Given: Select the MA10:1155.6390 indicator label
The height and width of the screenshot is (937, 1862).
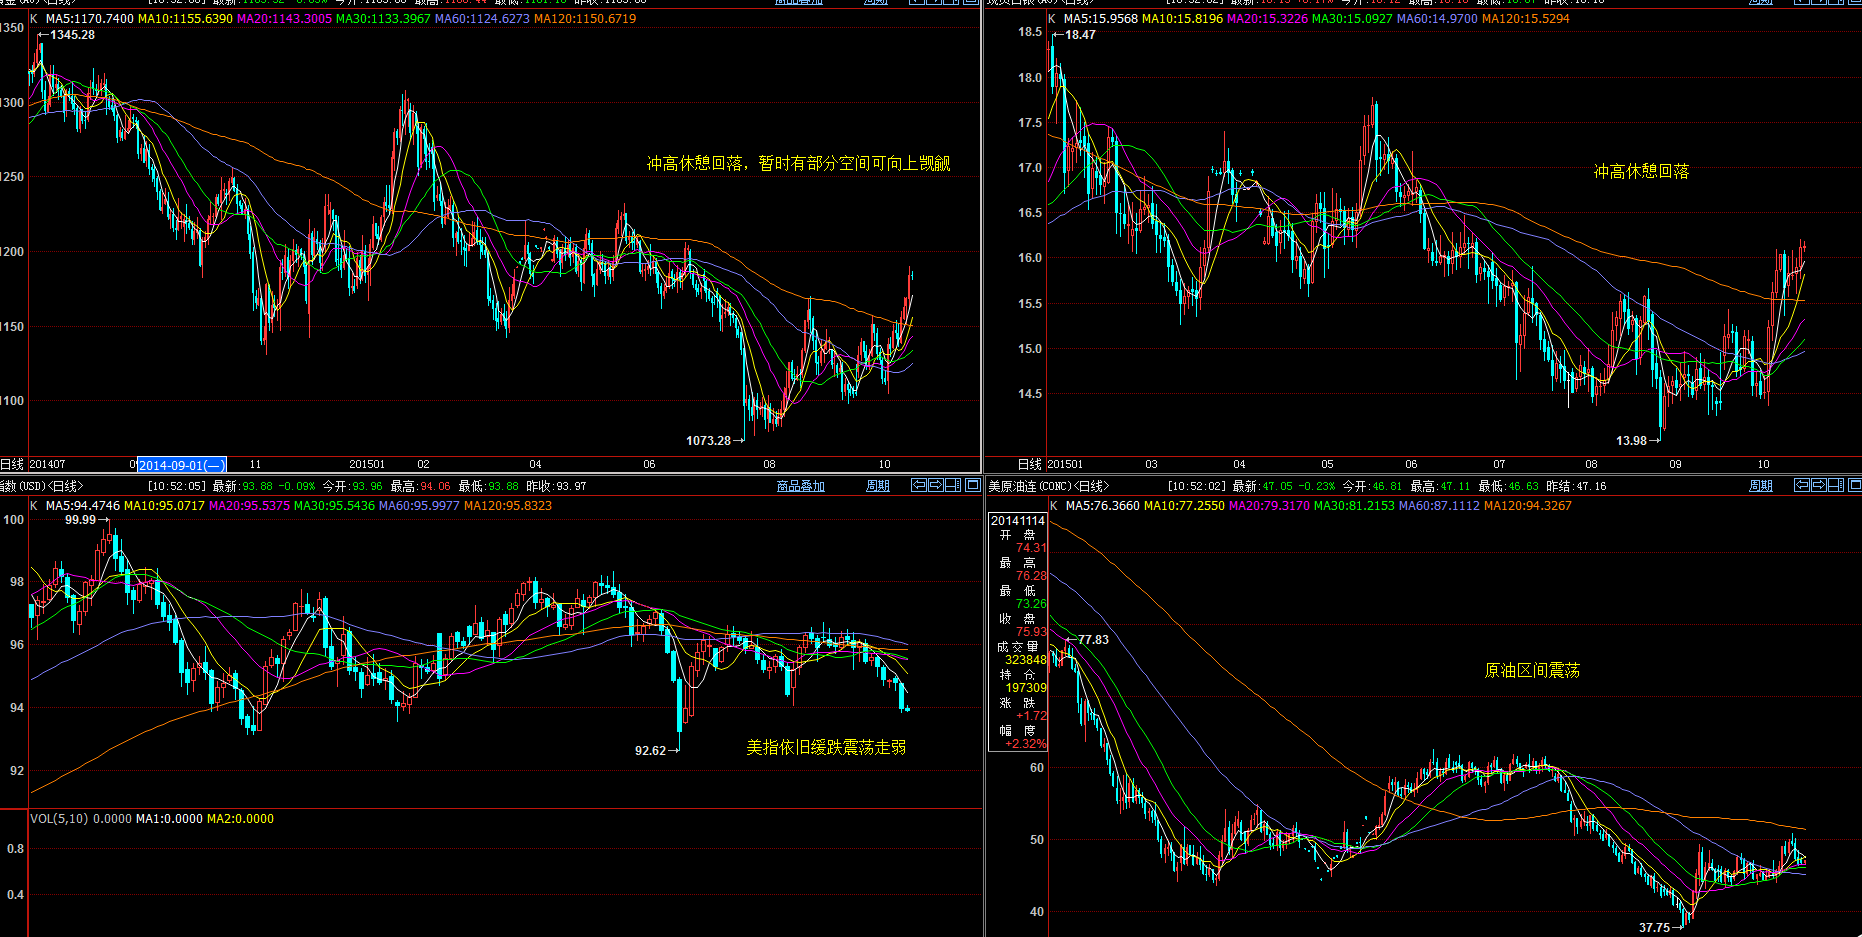Looking at the screenshot, I should [x=185, y=19].
